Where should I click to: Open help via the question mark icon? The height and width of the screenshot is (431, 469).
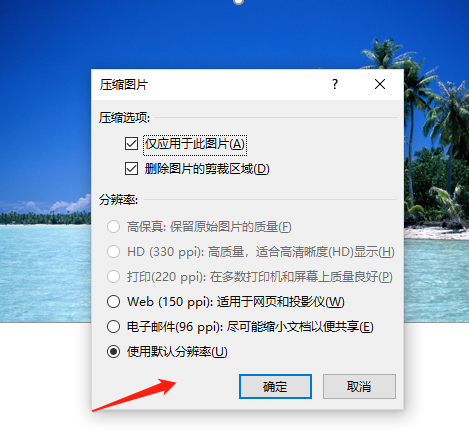click(x=335, y=84)
